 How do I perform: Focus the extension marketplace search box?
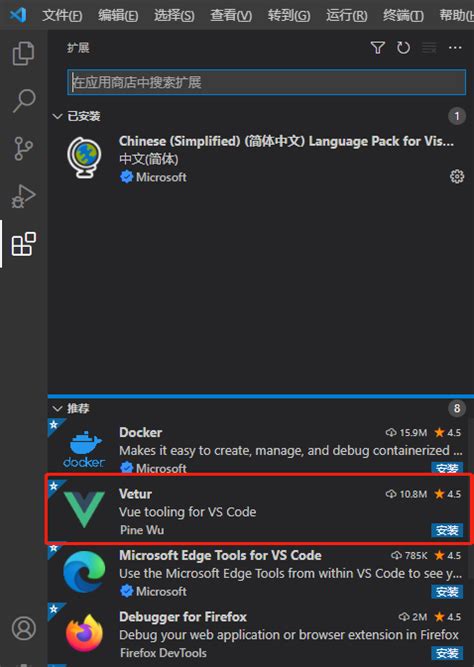click(x=266, y=82)
